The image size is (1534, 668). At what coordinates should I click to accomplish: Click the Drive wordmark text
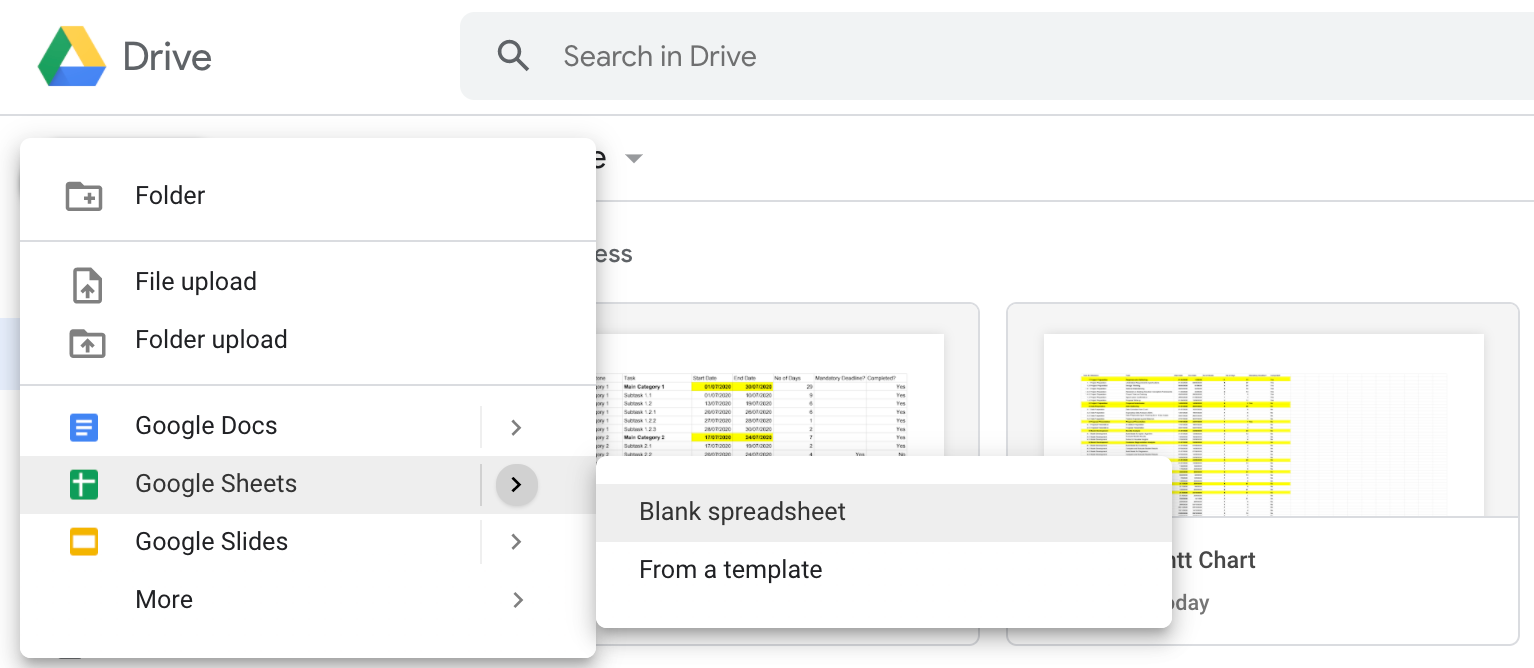tap(167, 57)
